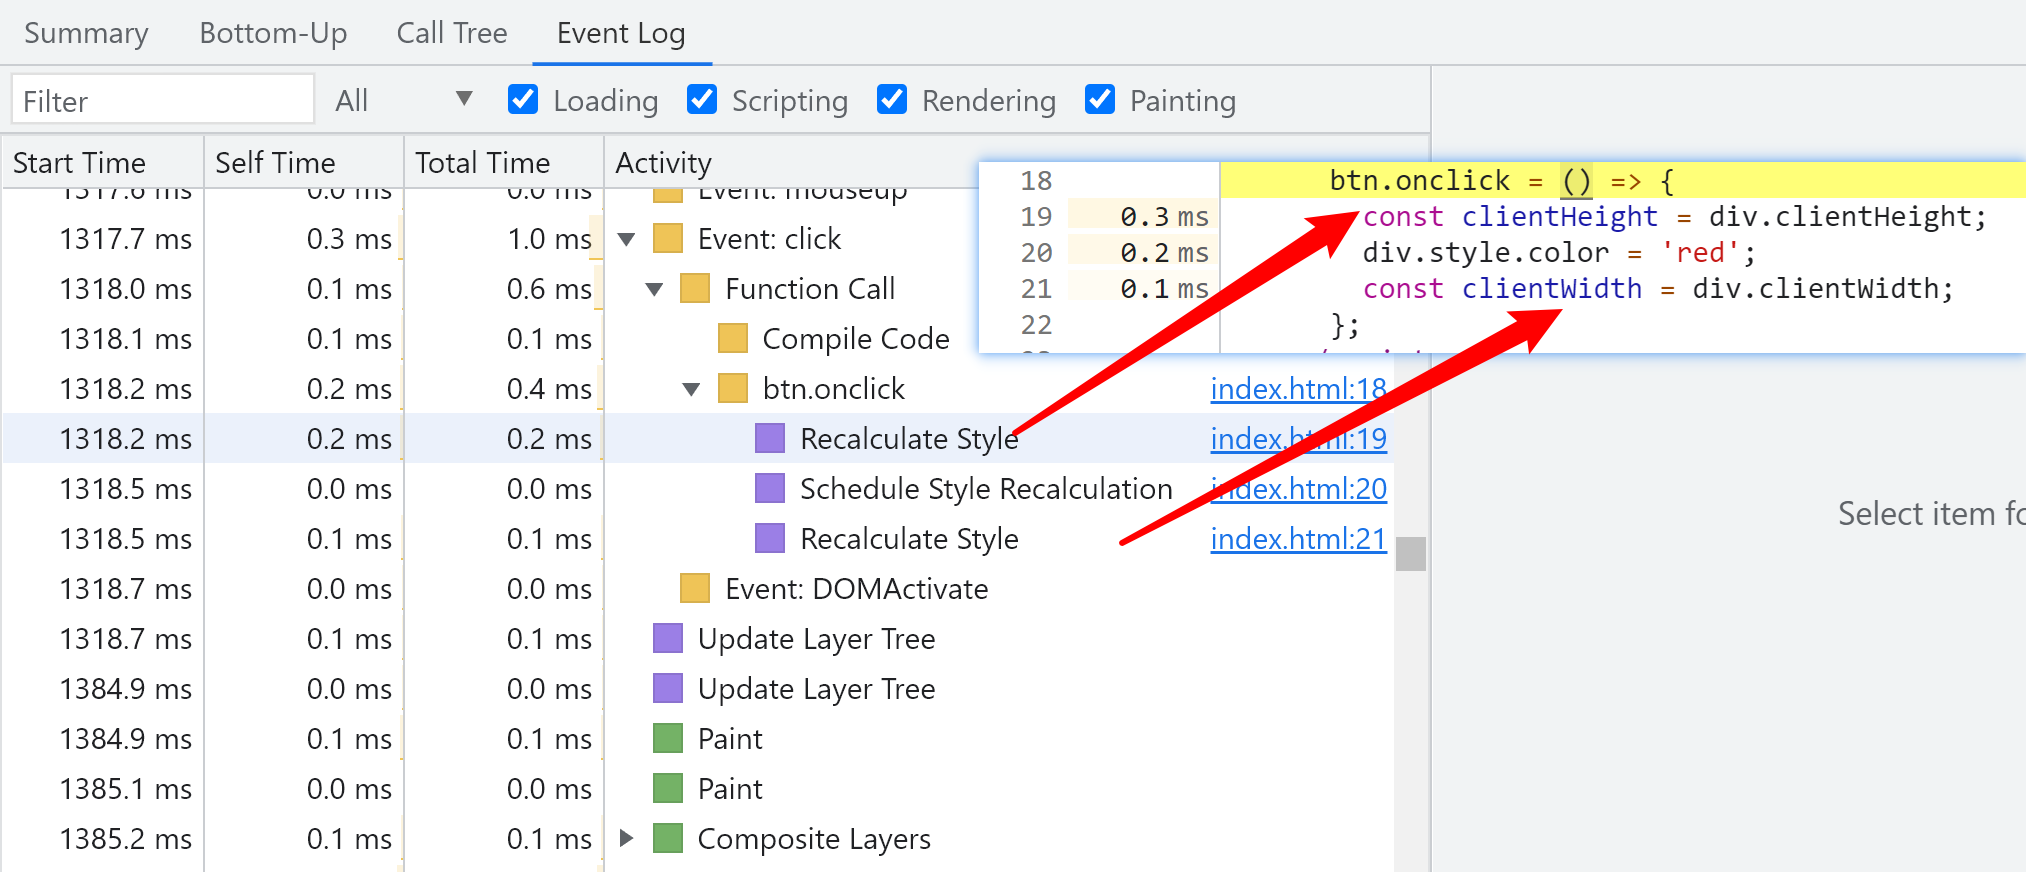Open the All duration dropdown
This screenshot has height=872, width=2026.
click(403, 100)
